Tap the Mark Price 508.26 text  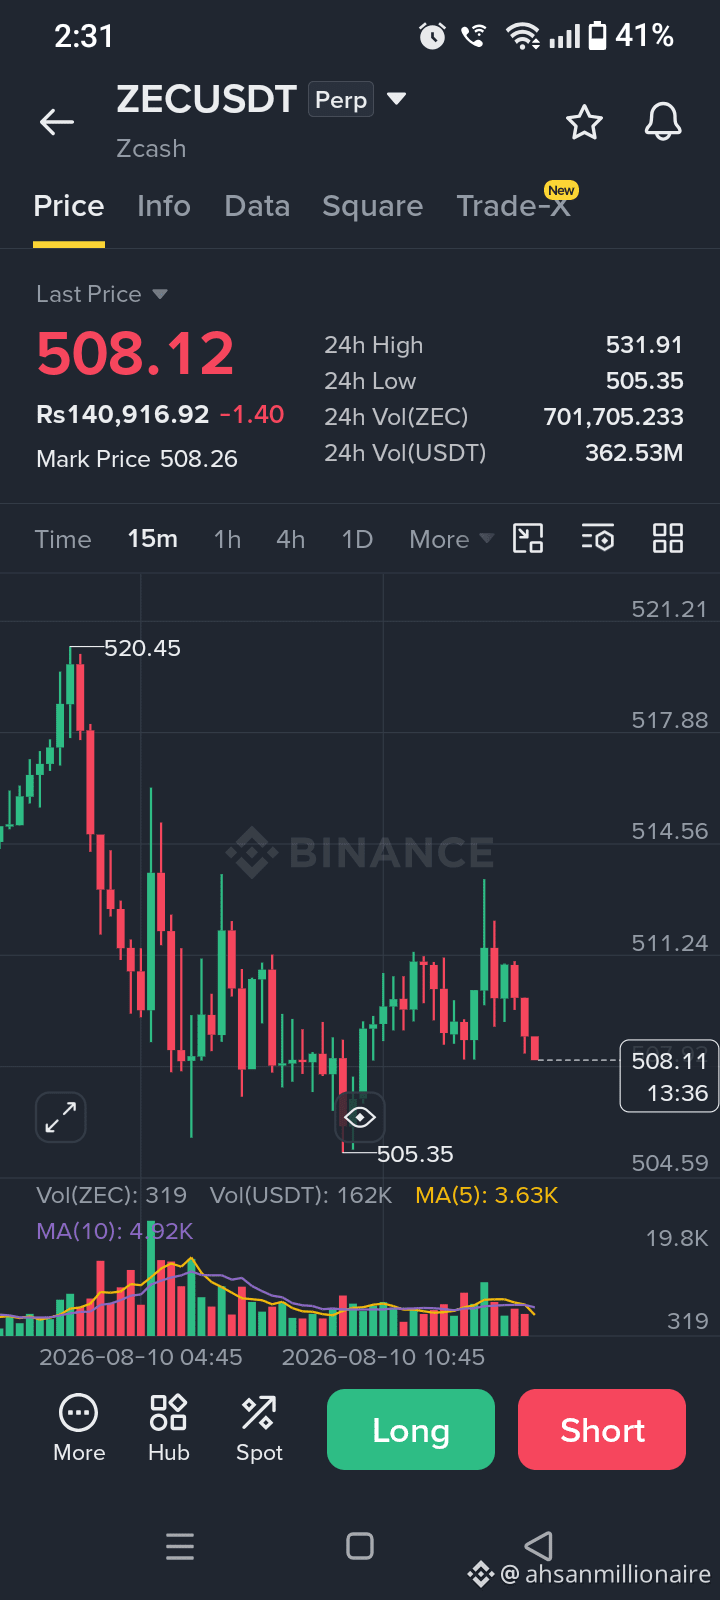click(137, 459)
